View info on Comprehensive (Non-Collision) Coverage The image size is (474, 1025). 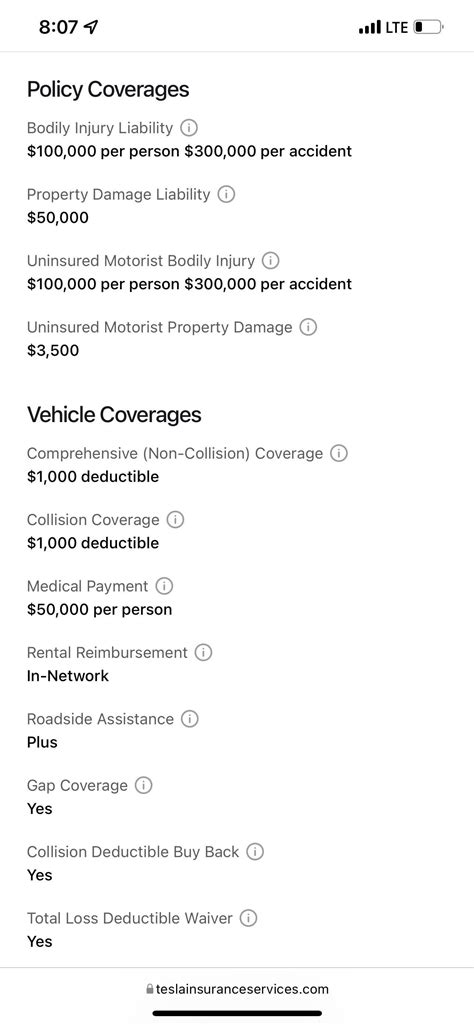[339, 453]
